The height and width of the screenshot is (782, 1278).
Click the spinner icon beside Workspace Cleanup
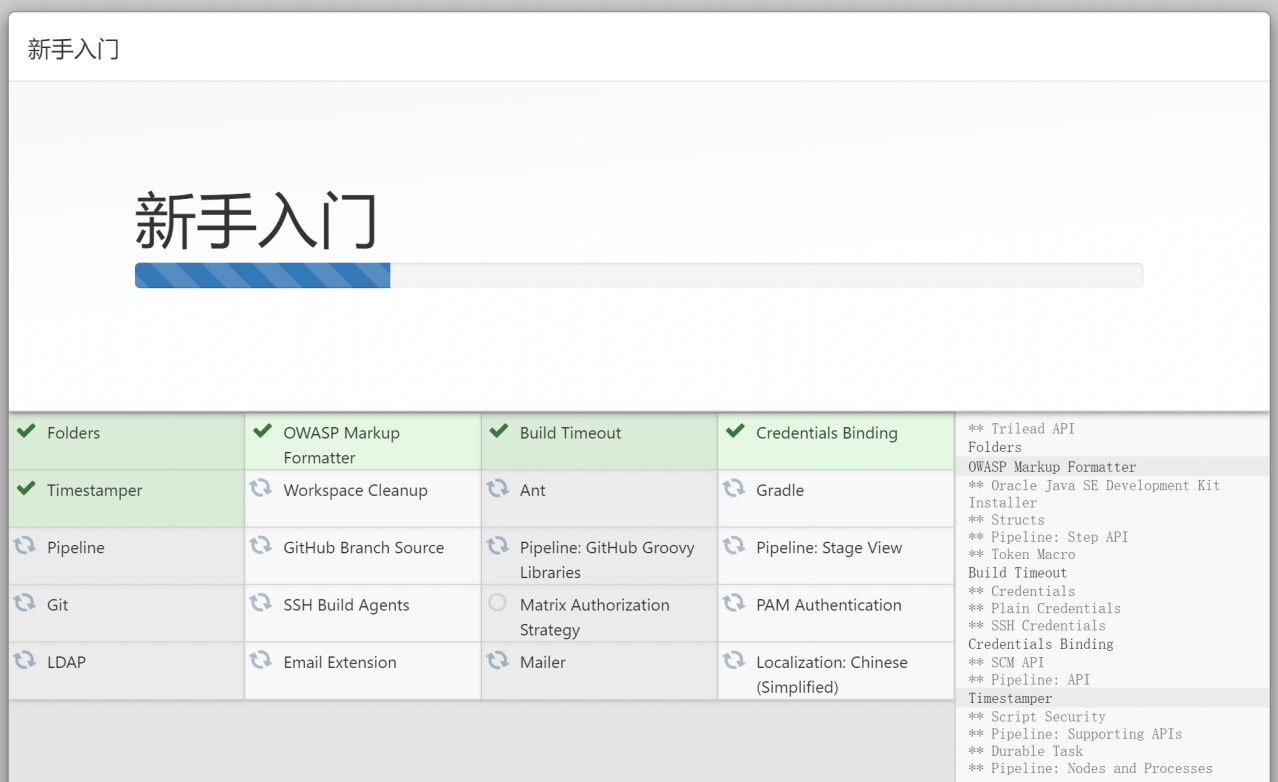tap(261, 488)
